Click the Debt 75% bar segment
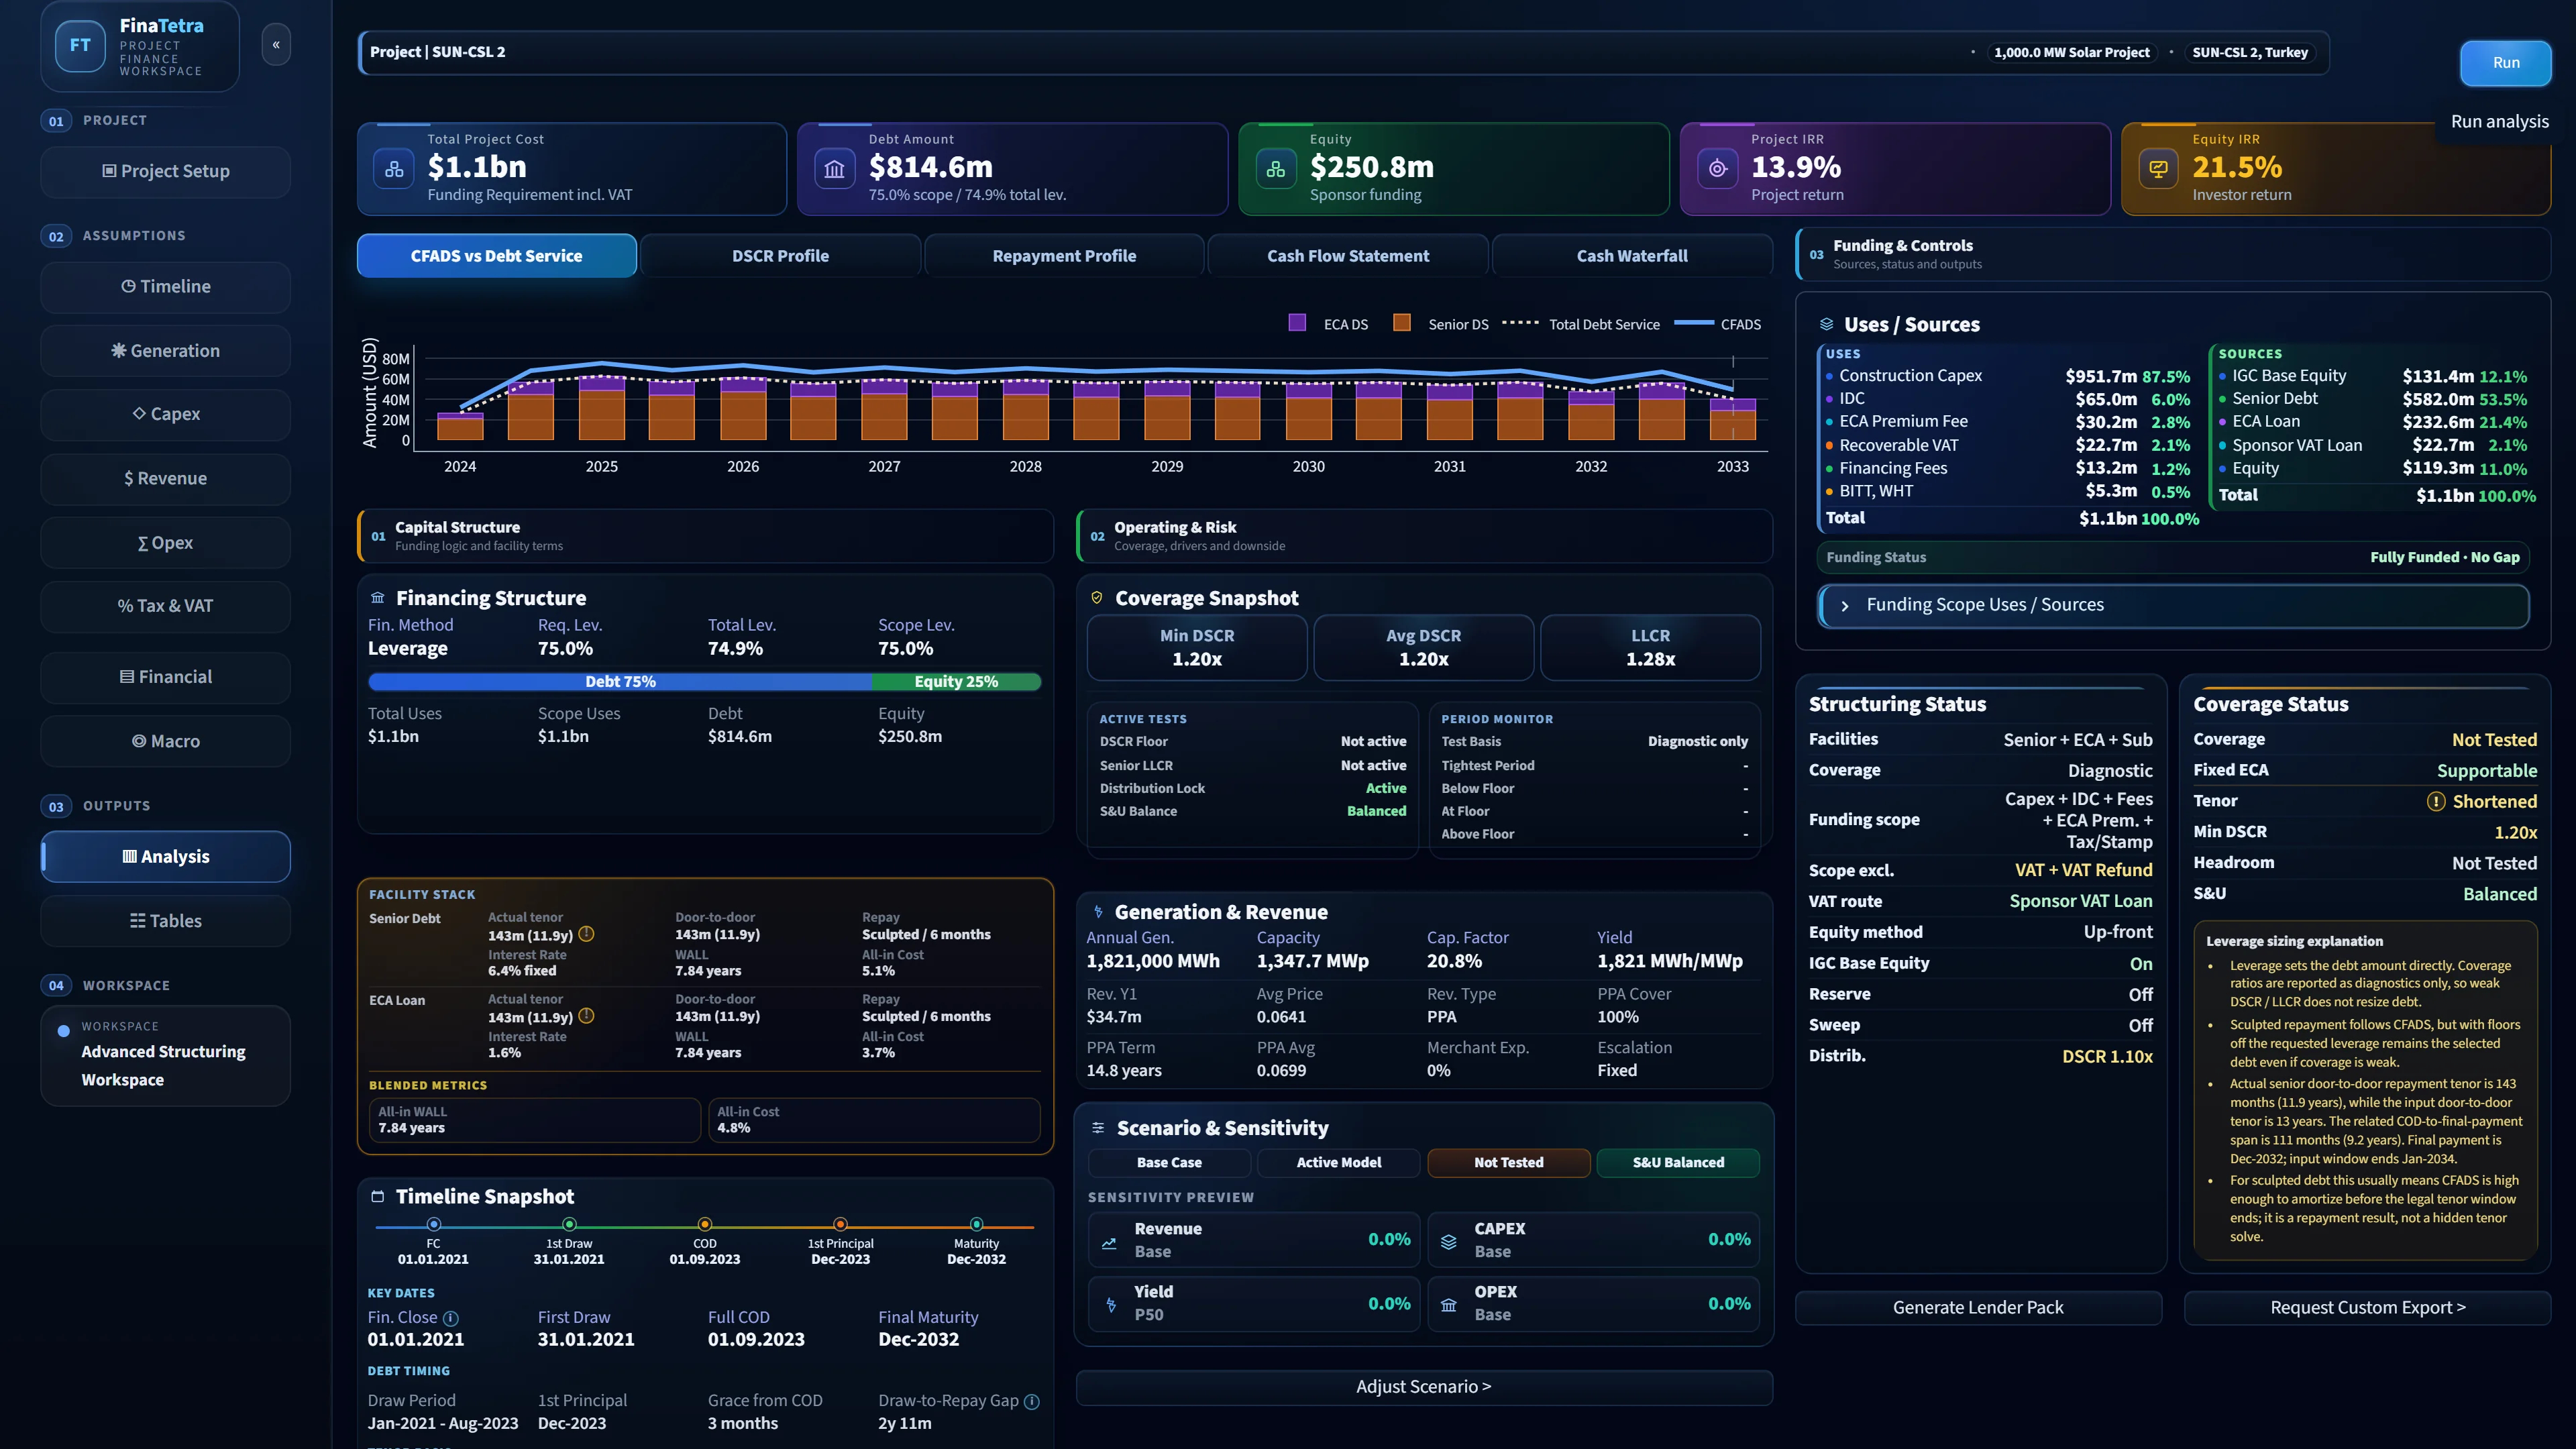 (620, 681)
